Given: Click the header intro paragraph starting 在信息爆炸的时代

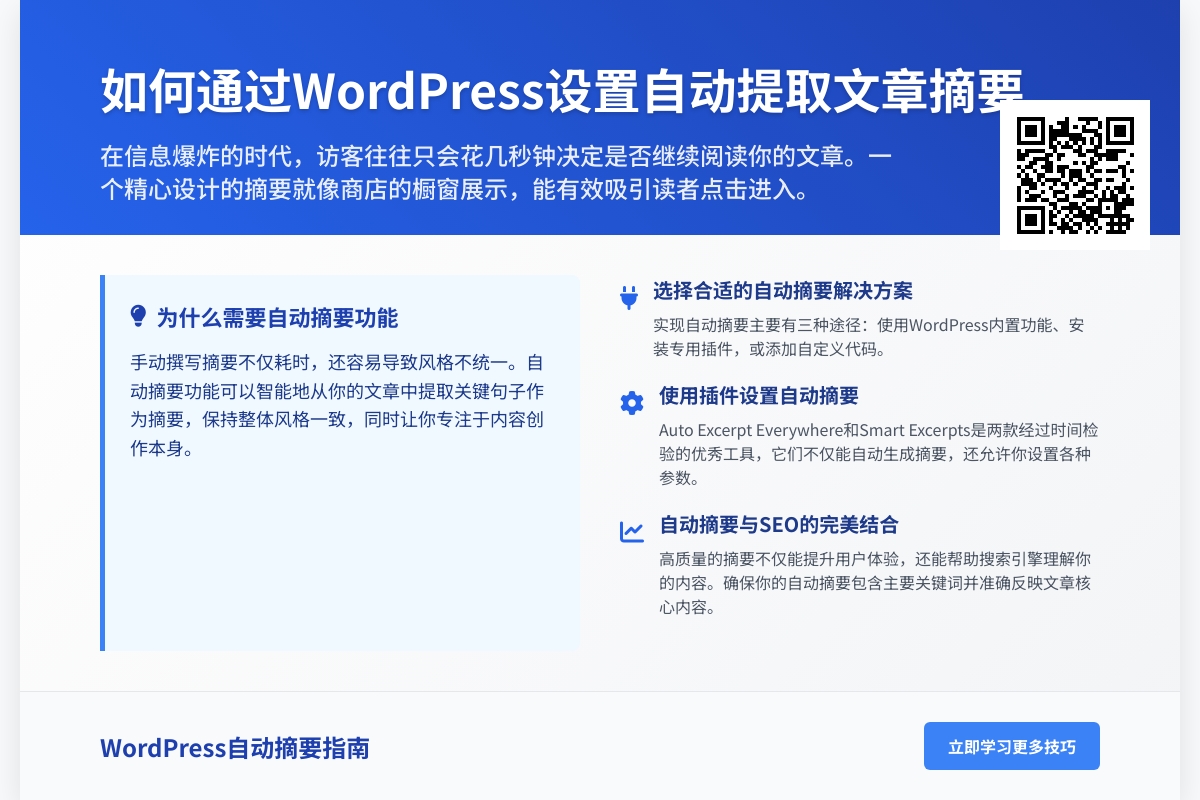Looking at the screenshot, I should pos(497,174).
